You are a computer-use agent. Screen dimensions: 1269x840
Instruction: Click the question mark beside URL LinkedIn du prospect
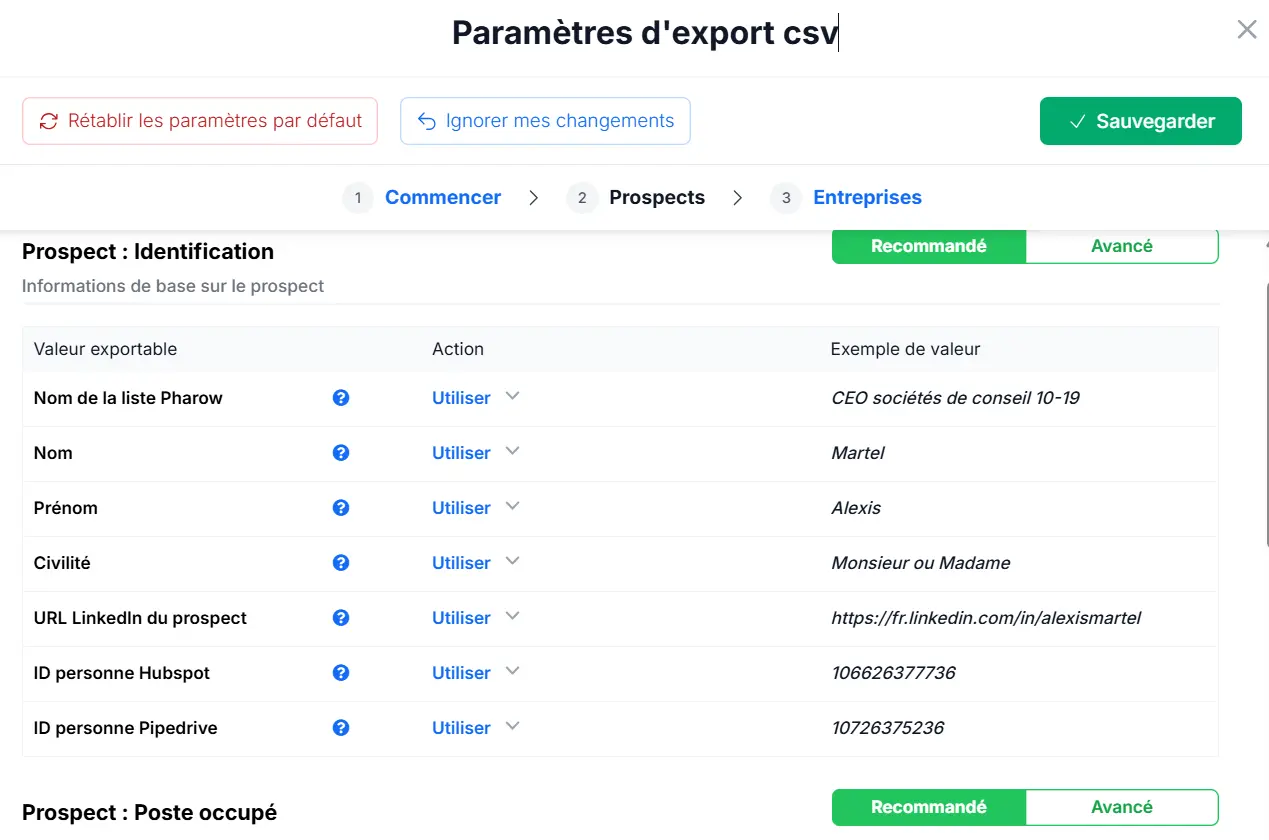341,618
